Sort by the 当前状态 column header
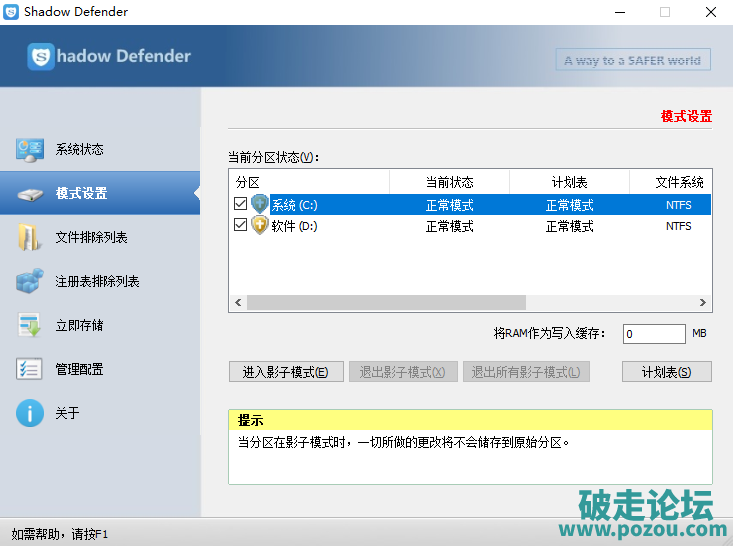This screenshot has height=546, width=733. tap(449, 182)
